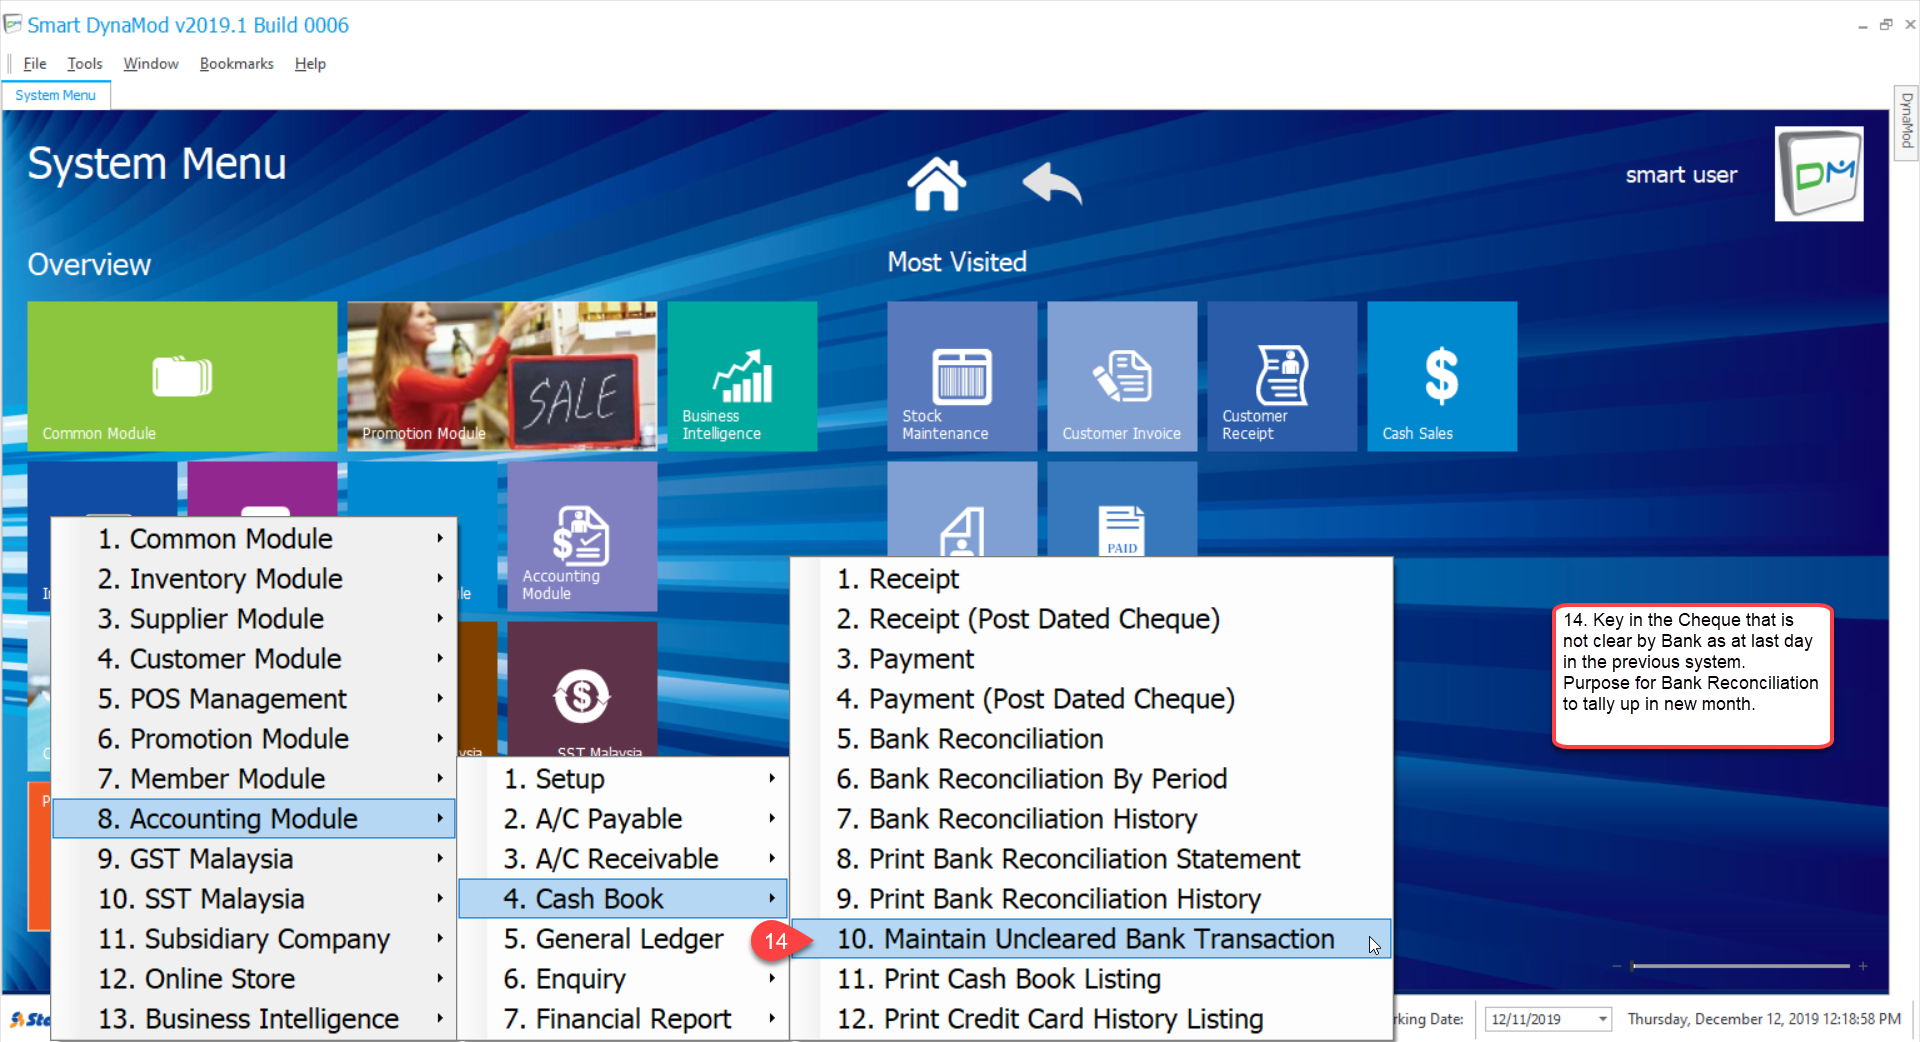Select 2. A/C Payable submenu entry
Image resolution: width=1920 pixels, height=1042 pixels.
pyautogui.click(x=623, y=818)
